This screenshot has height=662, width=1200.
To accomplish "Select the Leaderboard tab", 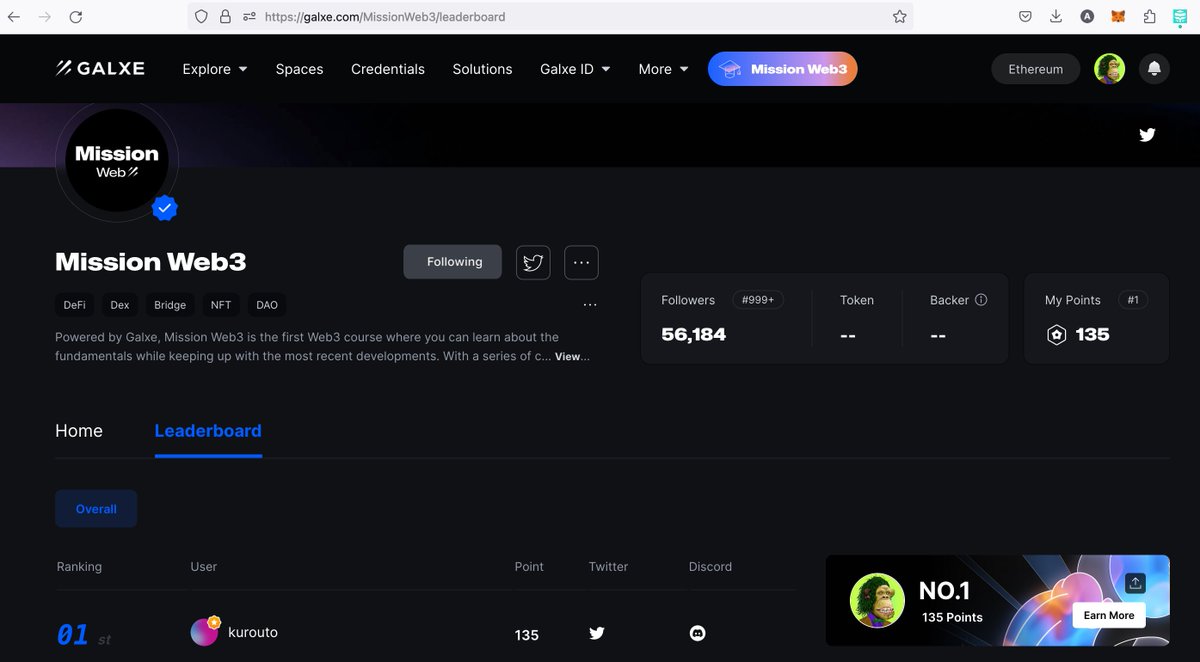I will 208,431.
